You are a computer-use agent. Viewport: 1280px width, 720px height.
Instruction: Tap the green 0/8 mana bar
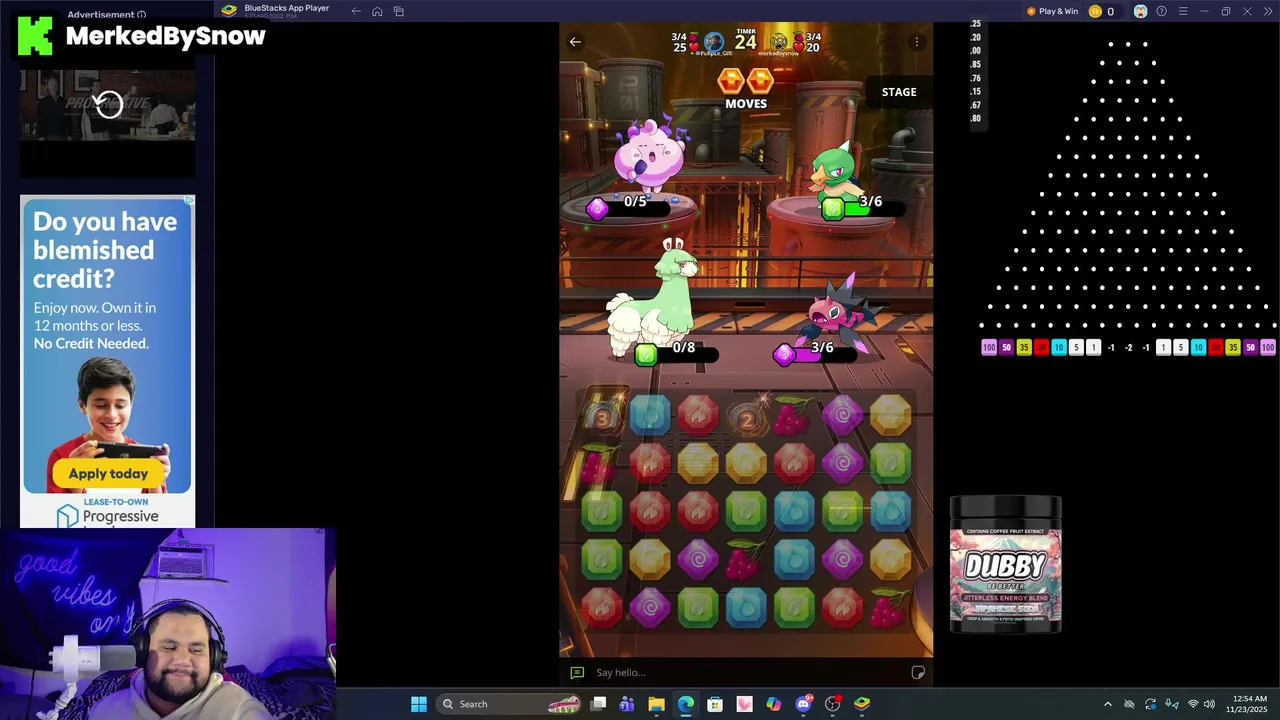point(678,353)
